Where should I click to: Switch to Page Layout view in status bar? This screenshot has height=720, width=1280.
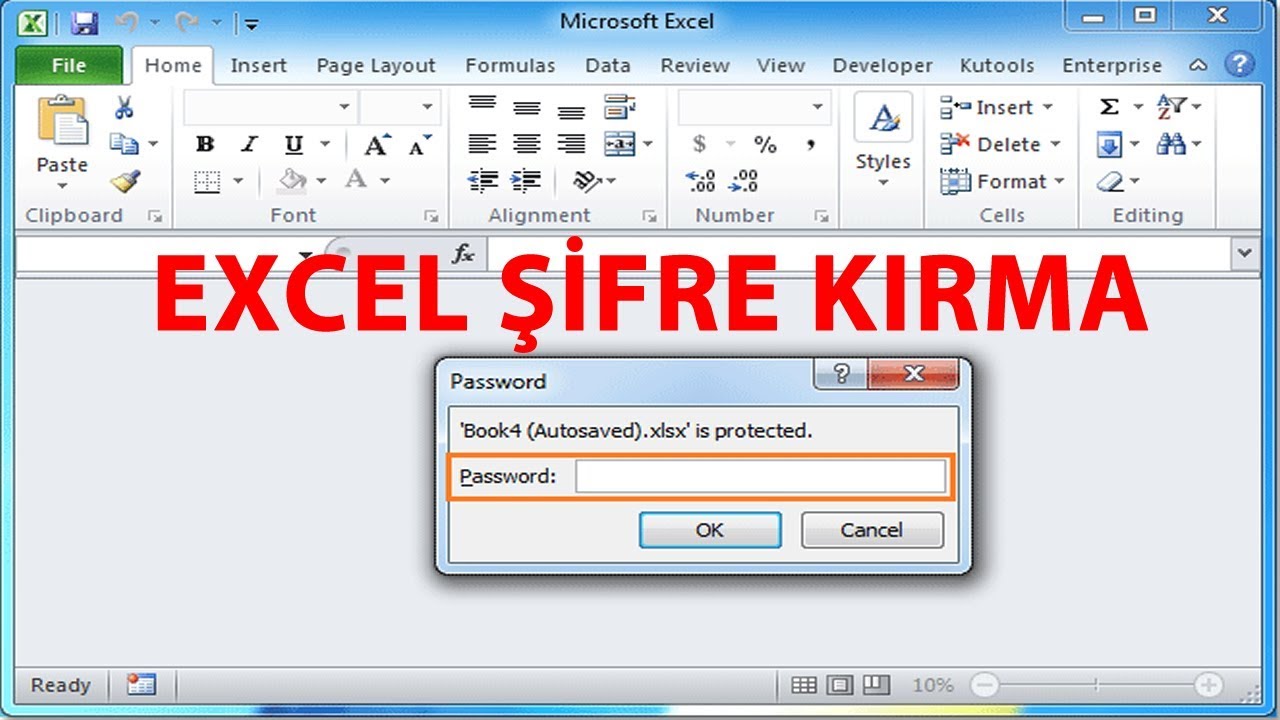point(840,685)
